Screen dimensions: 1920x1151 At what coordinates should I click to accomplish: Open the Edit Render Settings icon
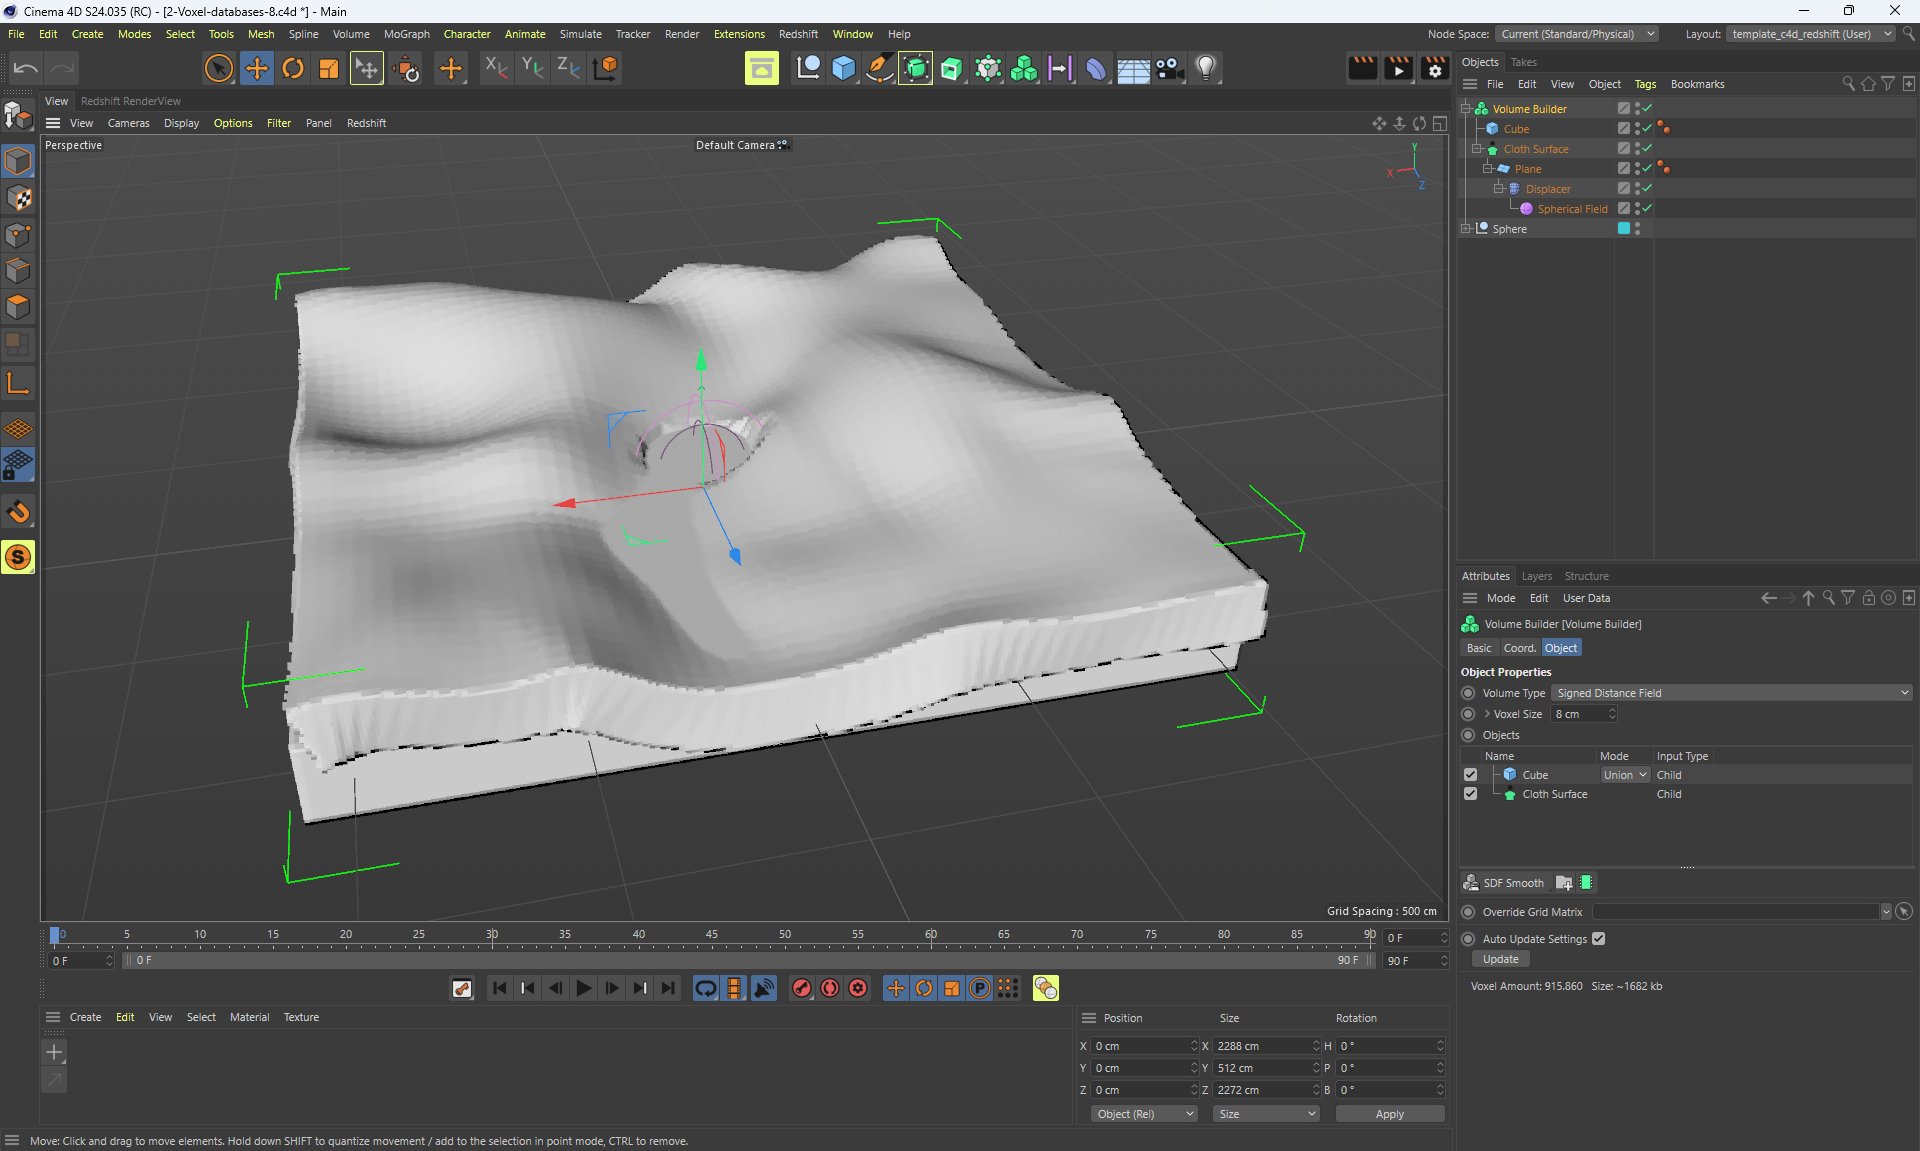(x=1435, y=68)
